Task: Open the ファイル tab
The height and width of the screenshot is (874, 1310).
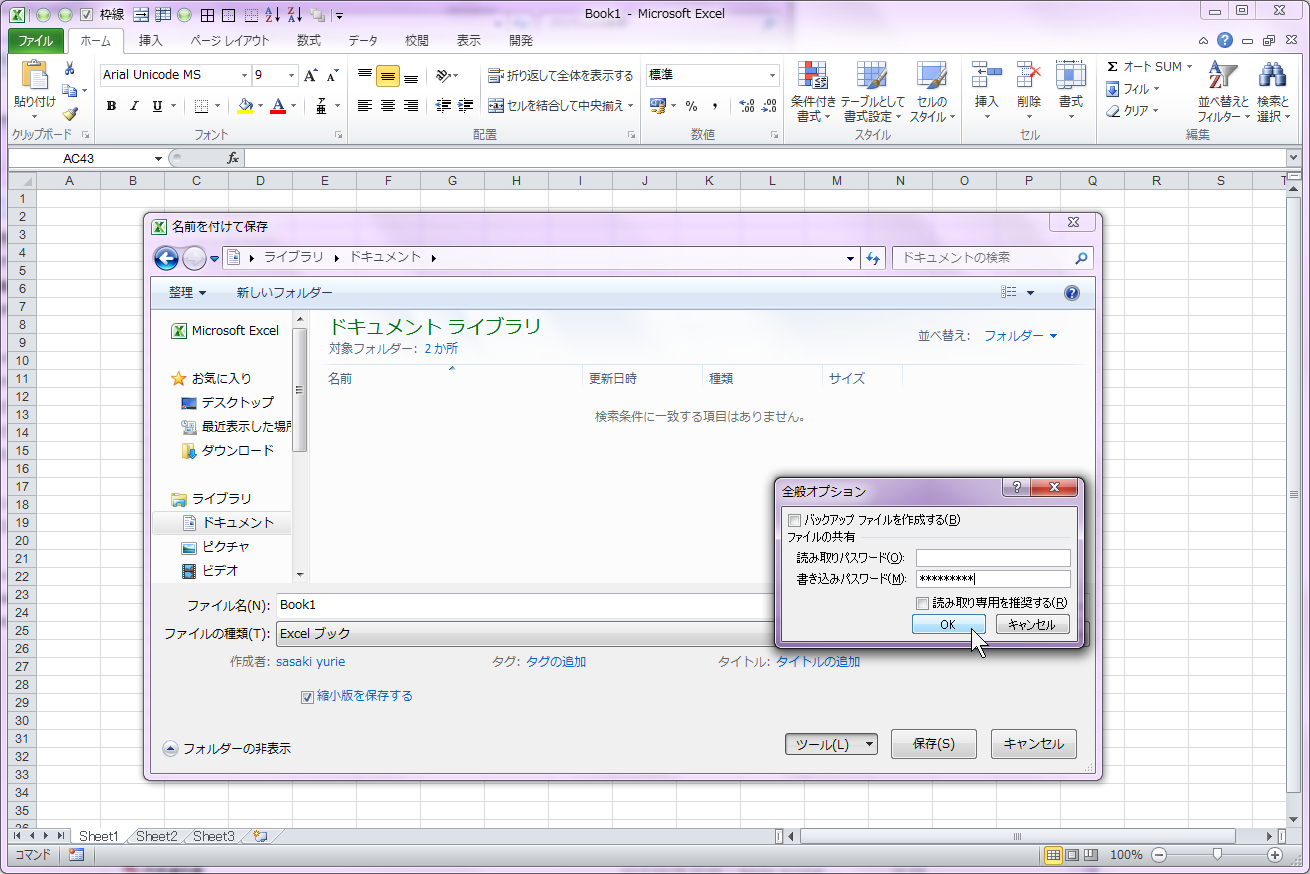Action: click(x=36, y=41)
